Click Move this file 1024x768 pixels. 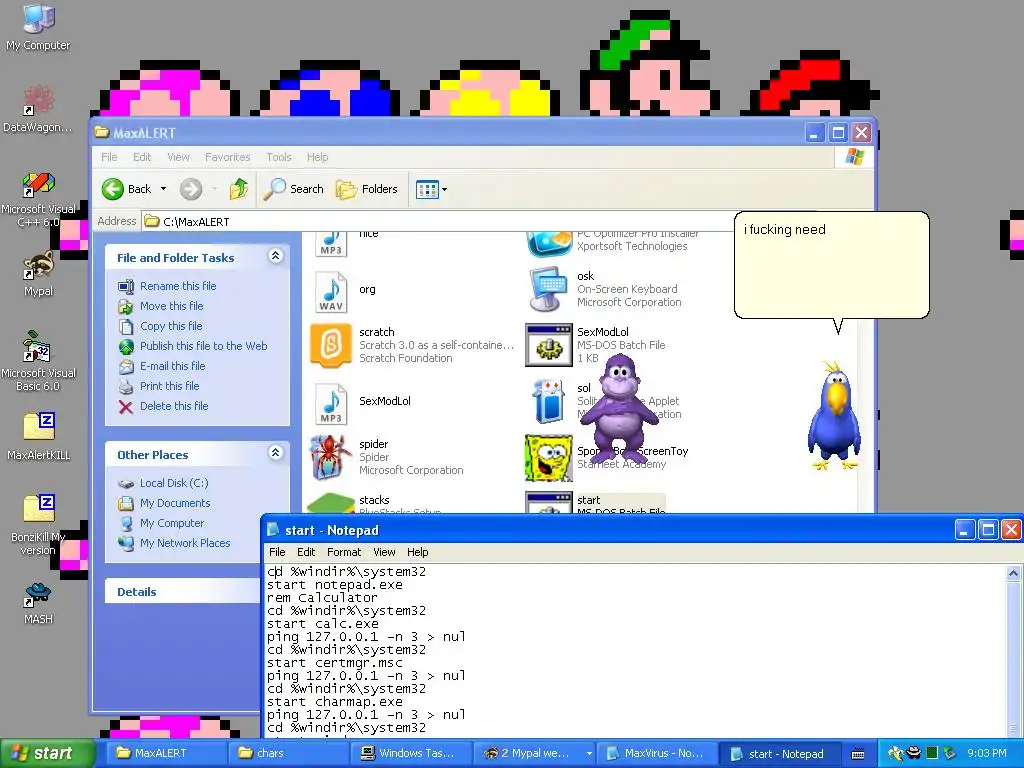point(171,306)
